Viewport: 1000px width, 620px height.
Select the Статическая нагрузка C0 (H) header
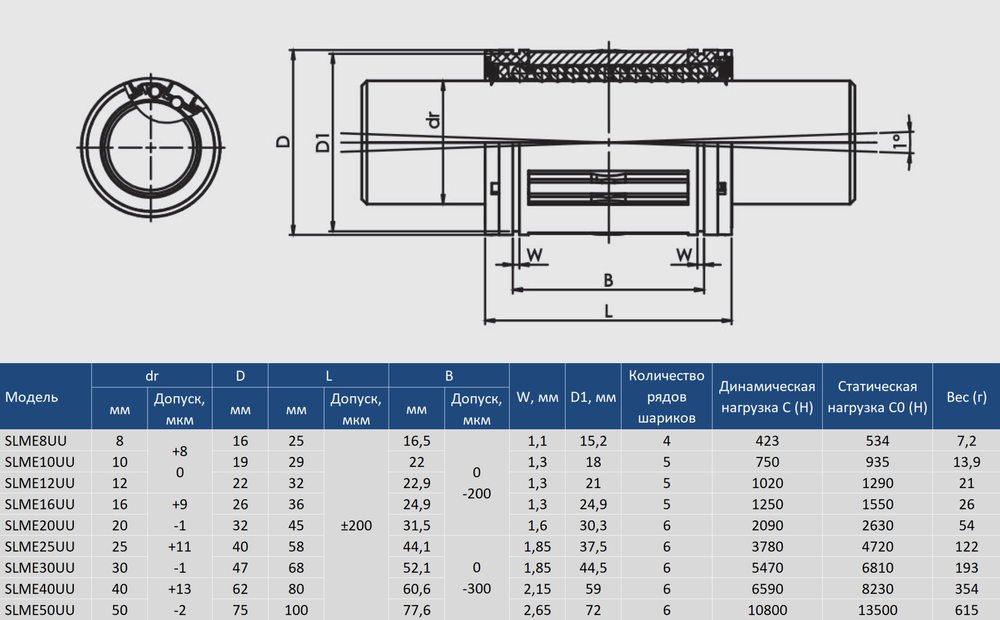tap(877, 396)
